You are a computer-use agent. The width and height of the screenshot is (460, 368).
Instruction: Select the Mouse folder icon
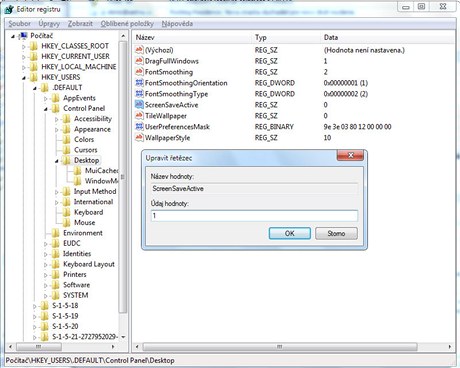click(67, 222)
